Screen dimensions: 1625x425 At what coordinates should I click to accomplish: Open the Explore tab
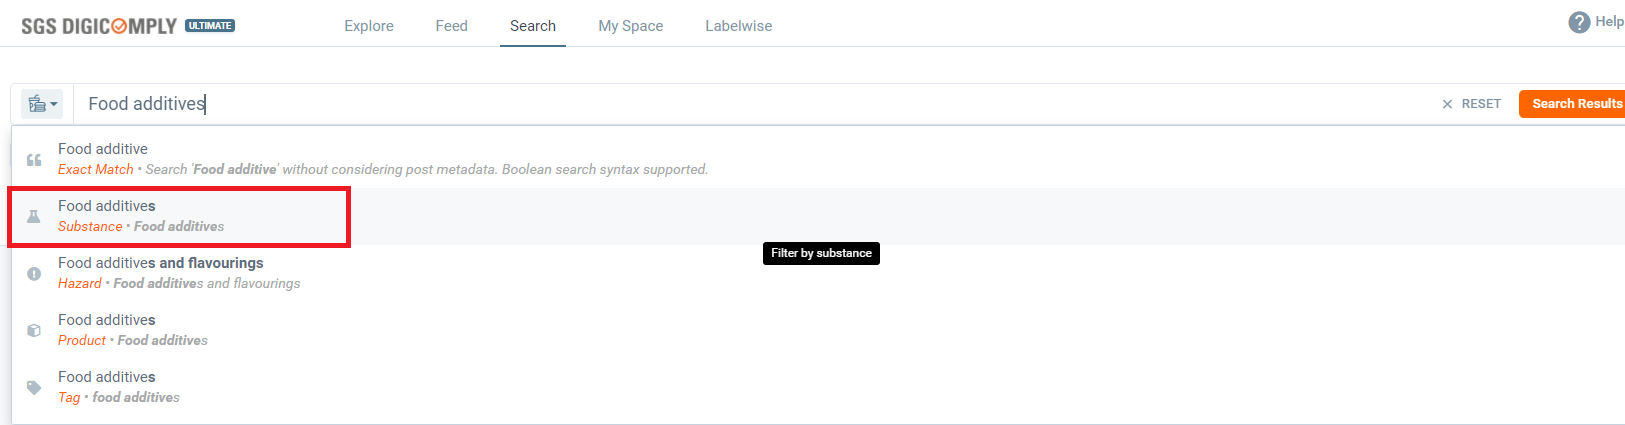click(x=369, y=26)
